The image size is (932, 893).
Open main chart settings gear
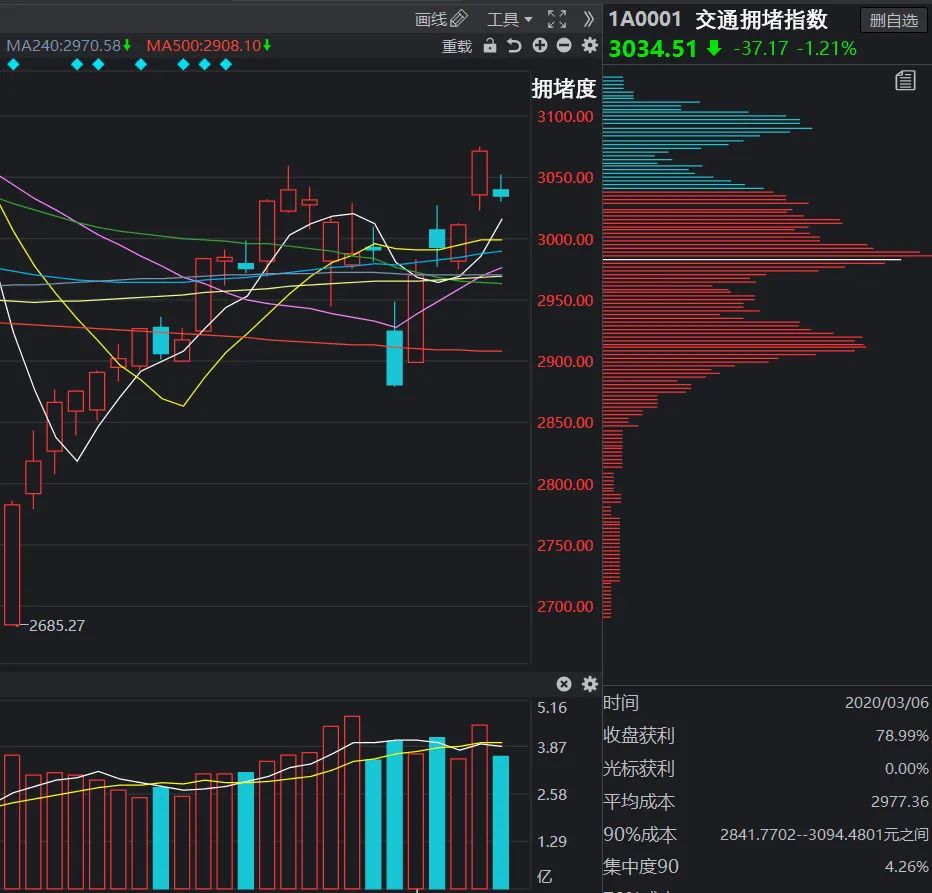(589, 46)
